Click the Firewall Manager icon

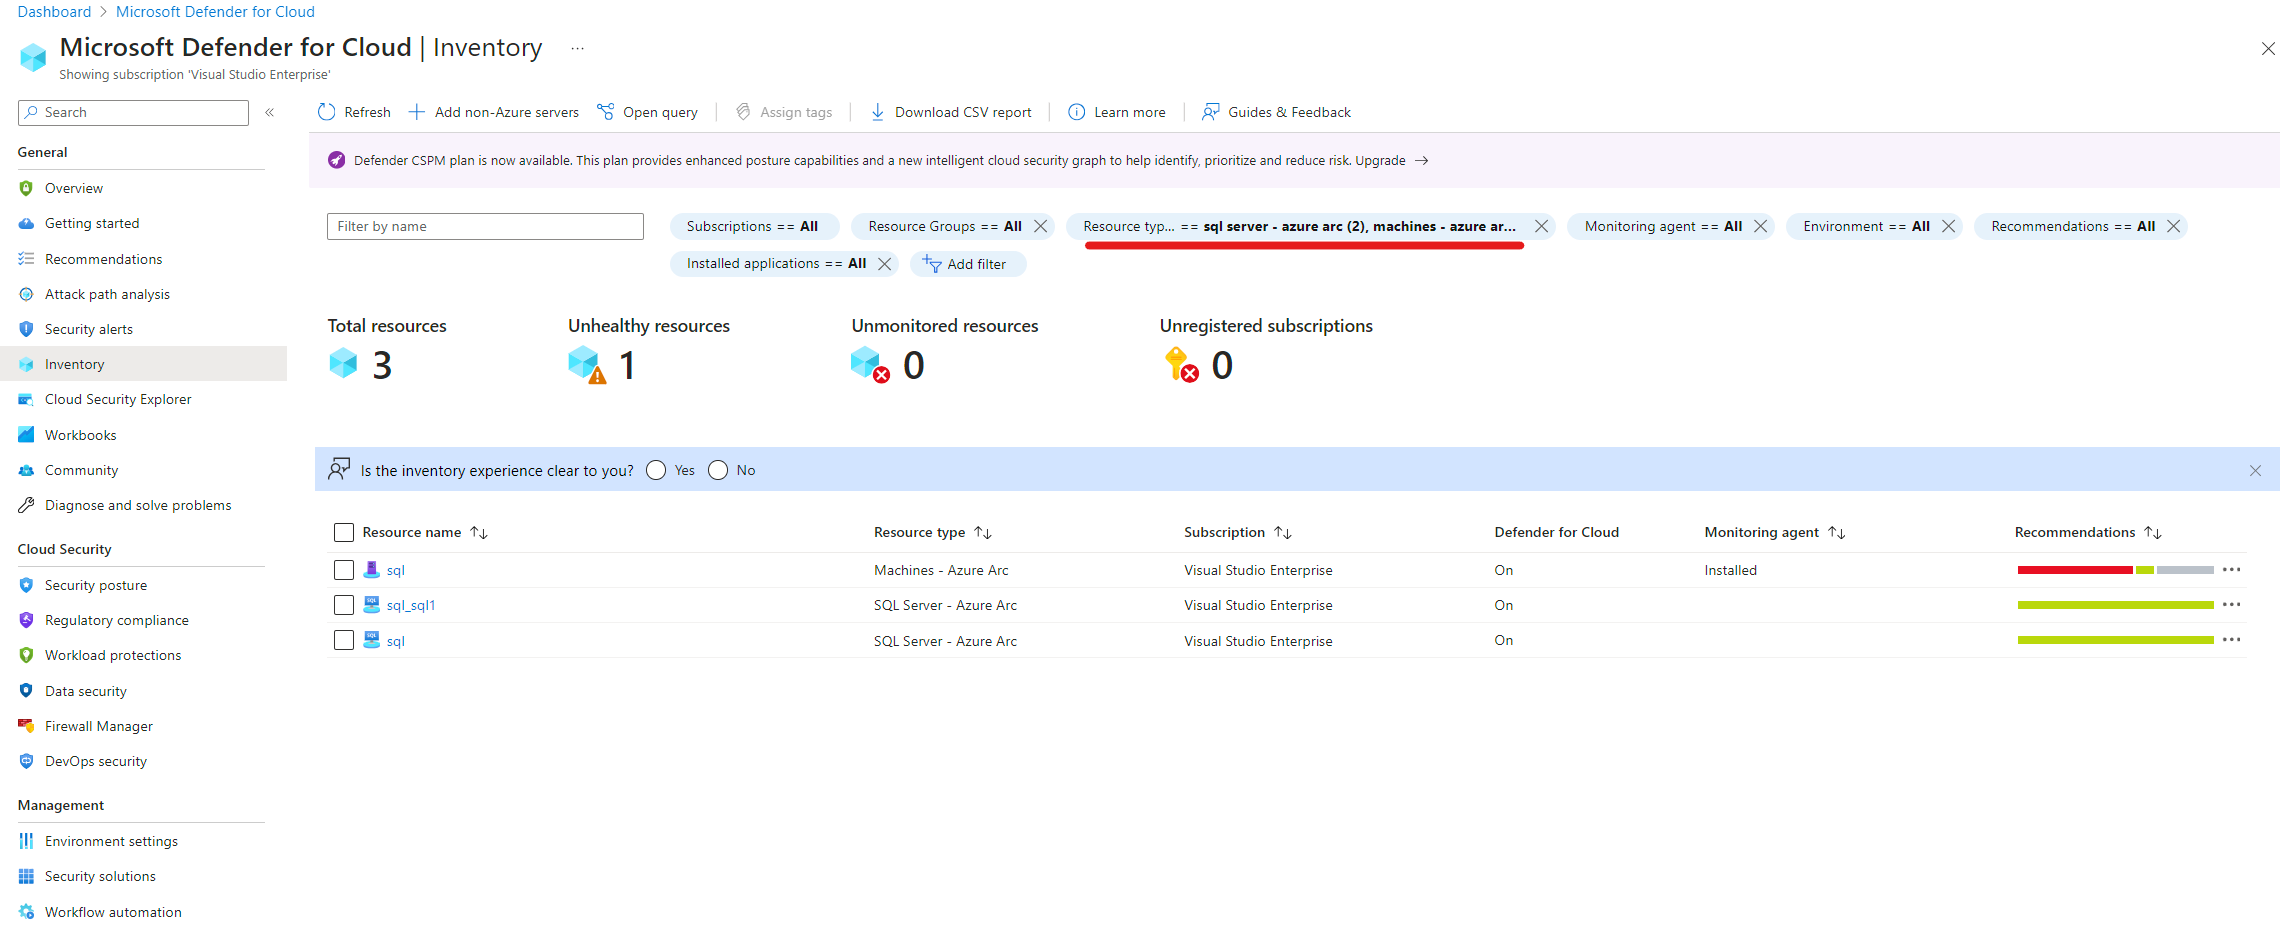(x=27, y=726)
